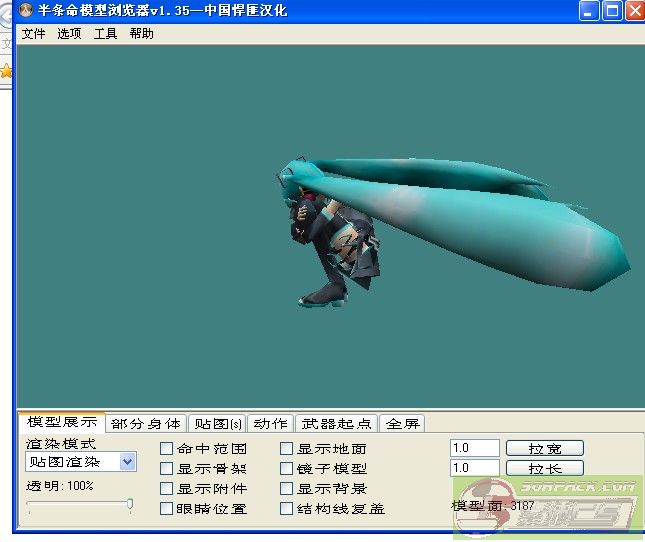This screenshot has height=542, width=645.
Task: Check the 显示地面 option
Action: [287, 449]
